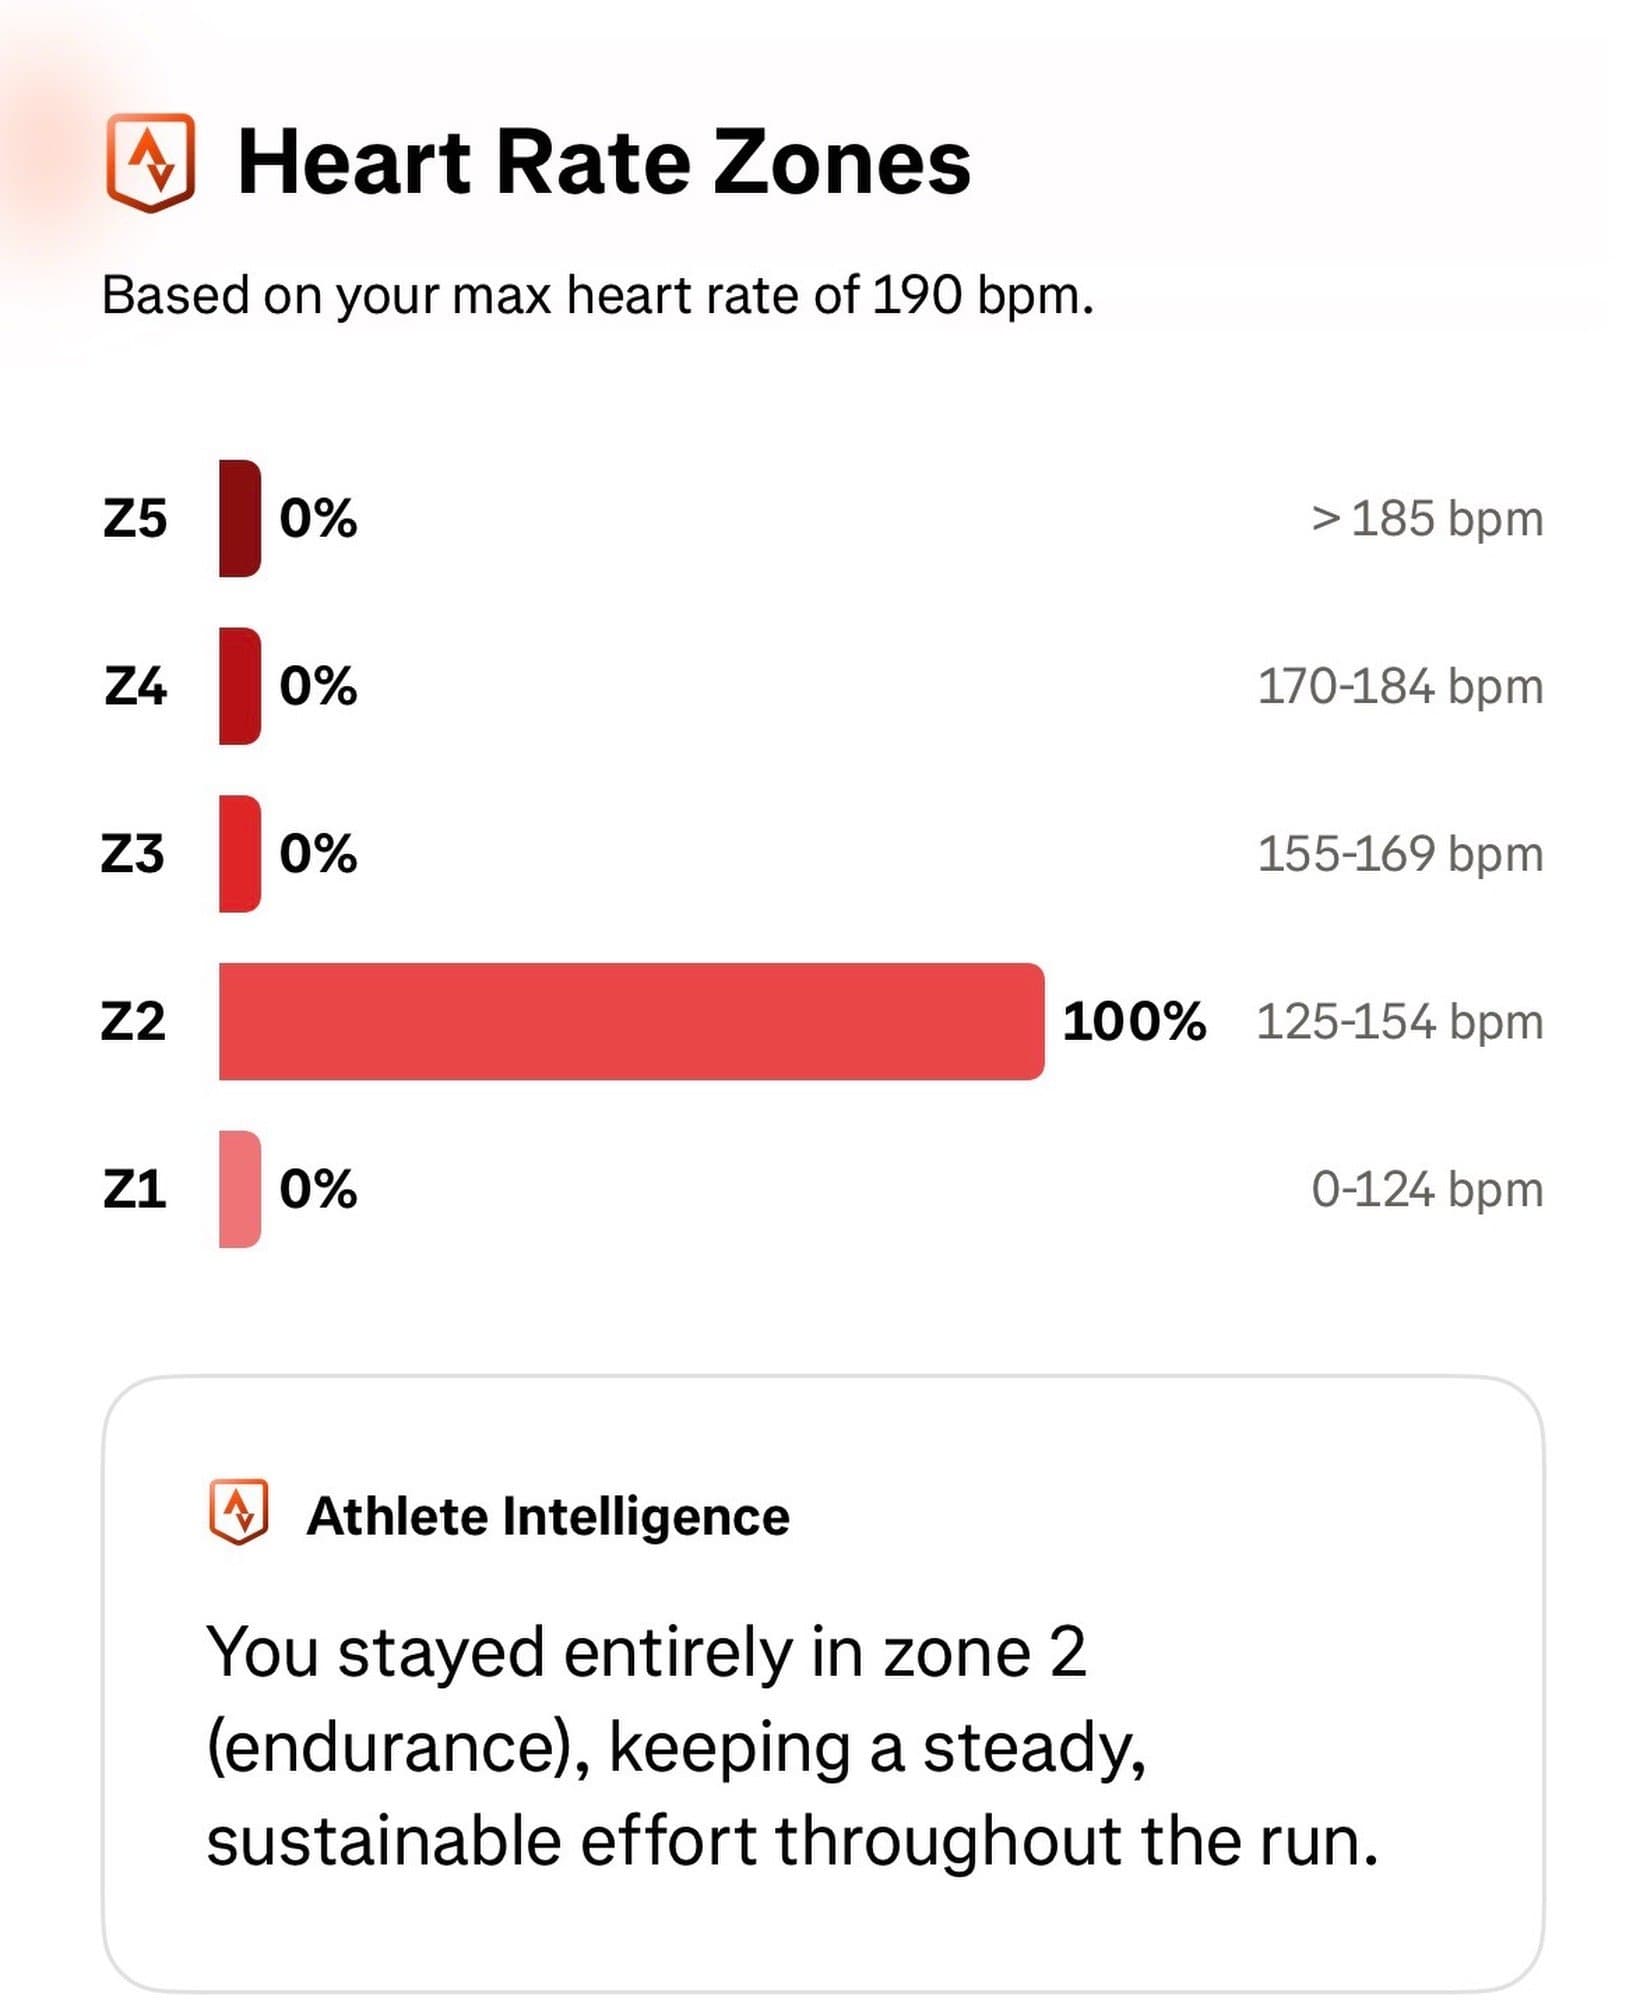The image size is (1647, 2000).
Task: Click the "> 185 bpm" range text
Action: (x=1427, y=518)
